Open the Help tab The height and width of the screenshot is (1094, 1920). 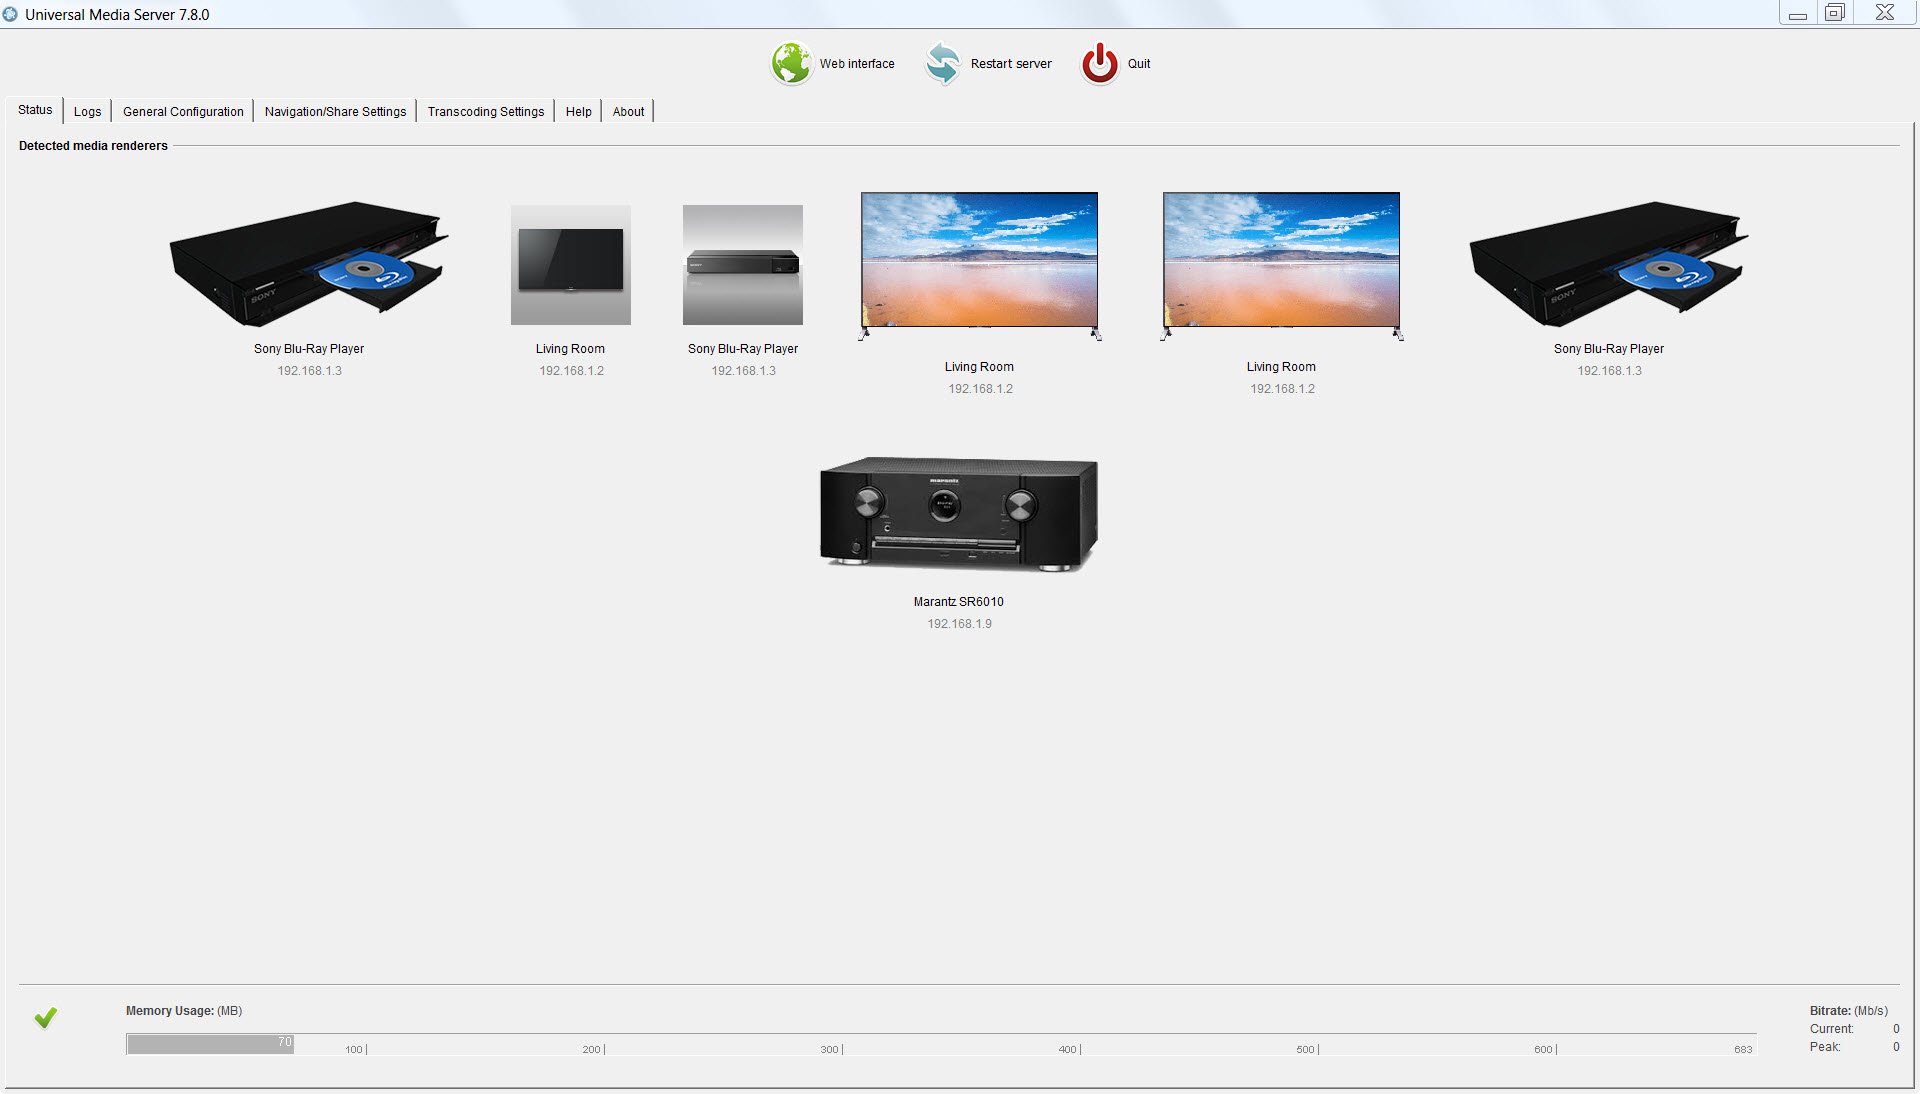(x=578, y=112)
